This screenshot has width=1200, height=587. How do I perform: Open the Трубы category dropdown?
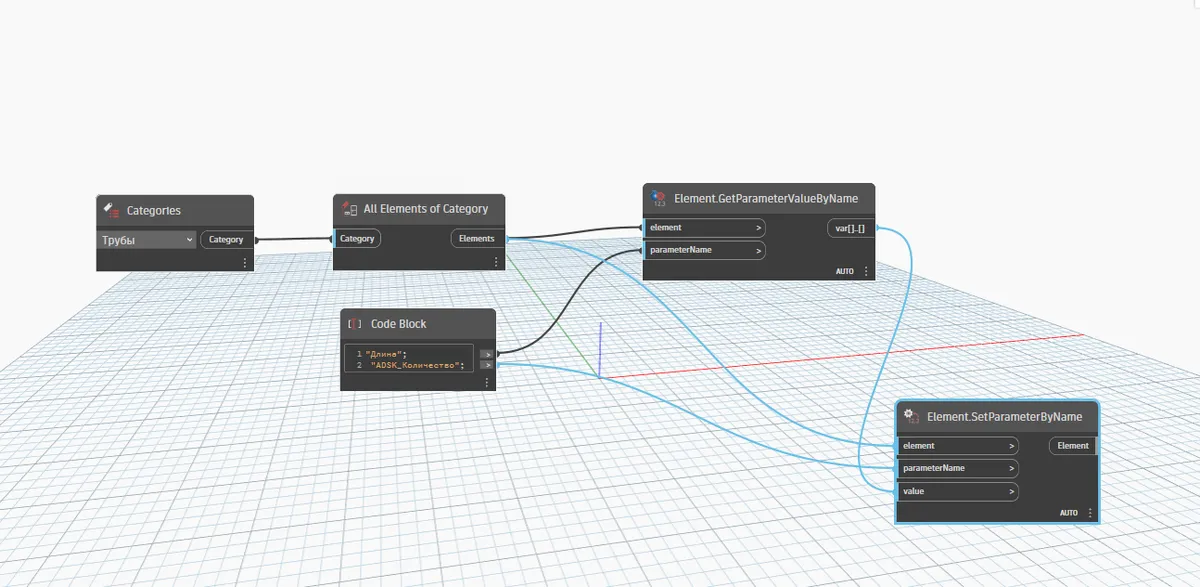point(148,240)
